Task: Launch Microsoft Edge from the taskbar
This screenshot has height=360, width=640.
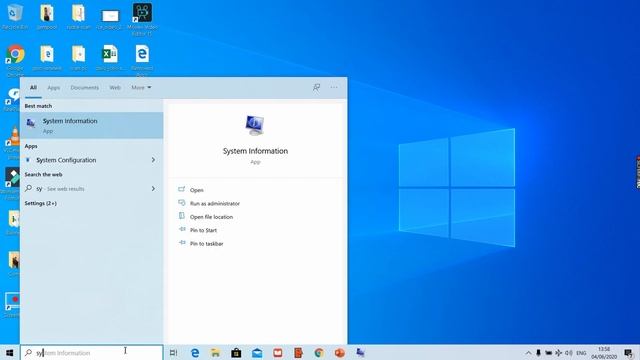Action: 195,353
